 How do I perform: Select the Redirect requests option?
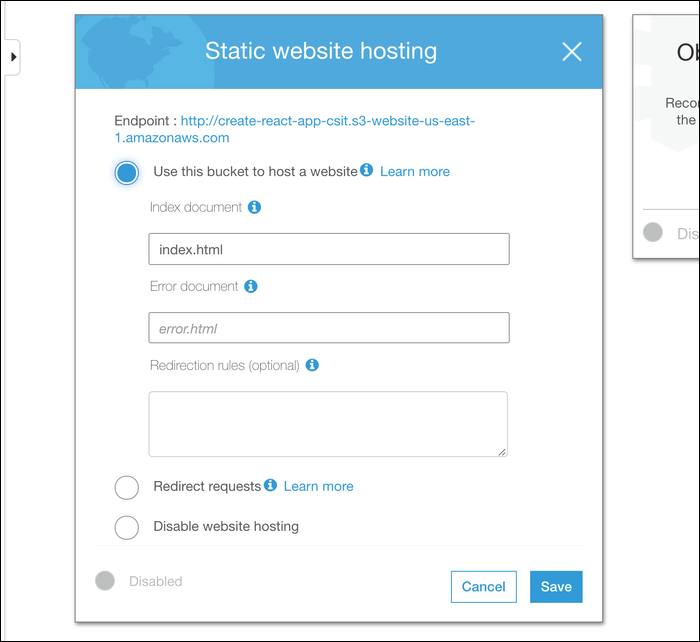126,487
